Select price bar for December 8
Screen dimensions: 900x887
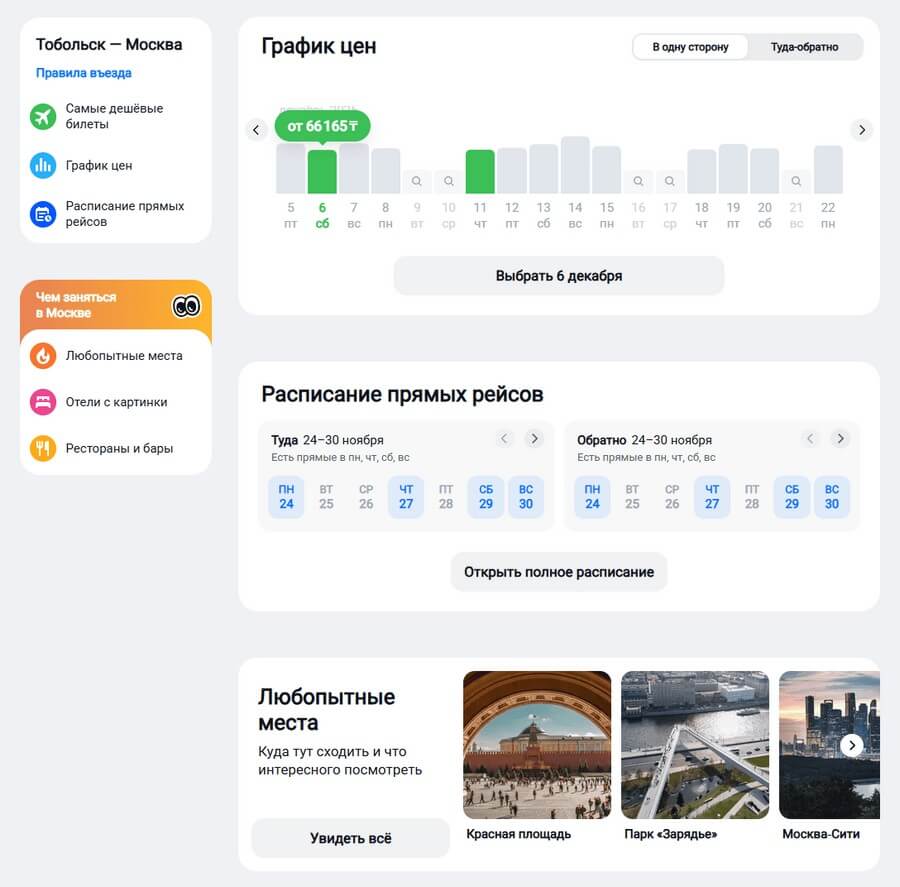386,171
